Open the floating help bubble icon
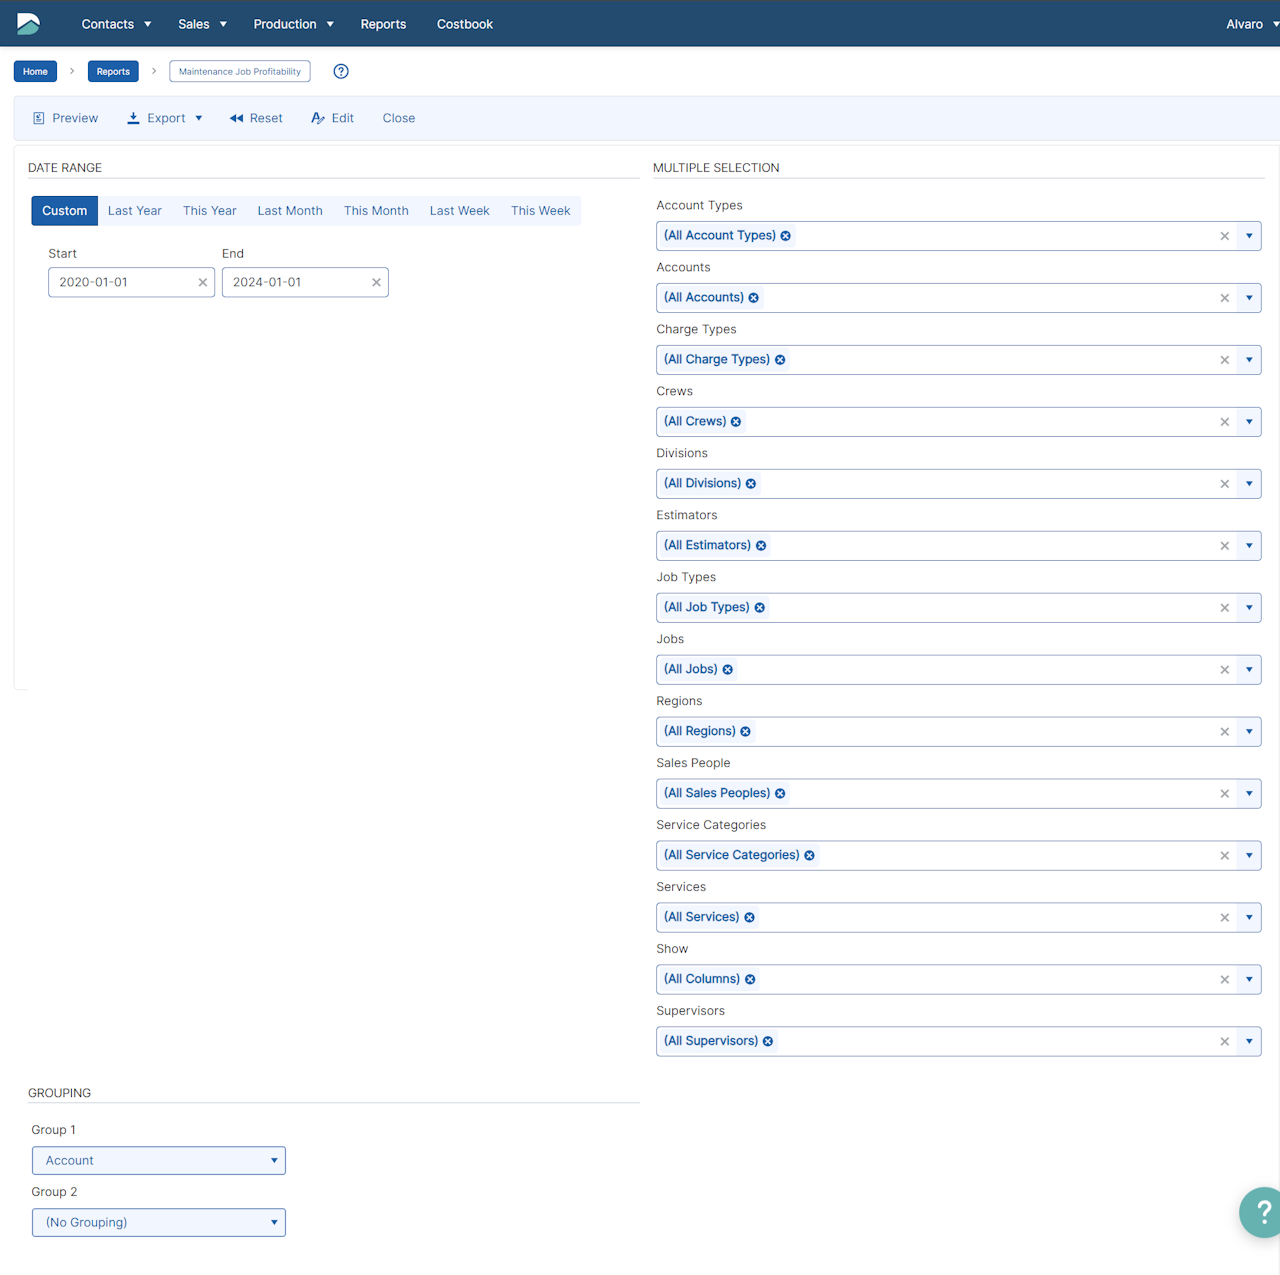The width and height of the screenshot is (1280, 1275). [x=1261, y=1212]
